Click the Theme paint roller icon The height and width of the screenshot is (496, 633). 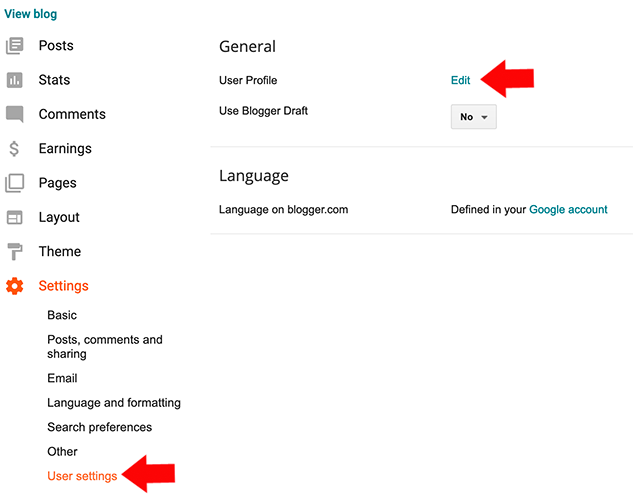pos(14,252)
